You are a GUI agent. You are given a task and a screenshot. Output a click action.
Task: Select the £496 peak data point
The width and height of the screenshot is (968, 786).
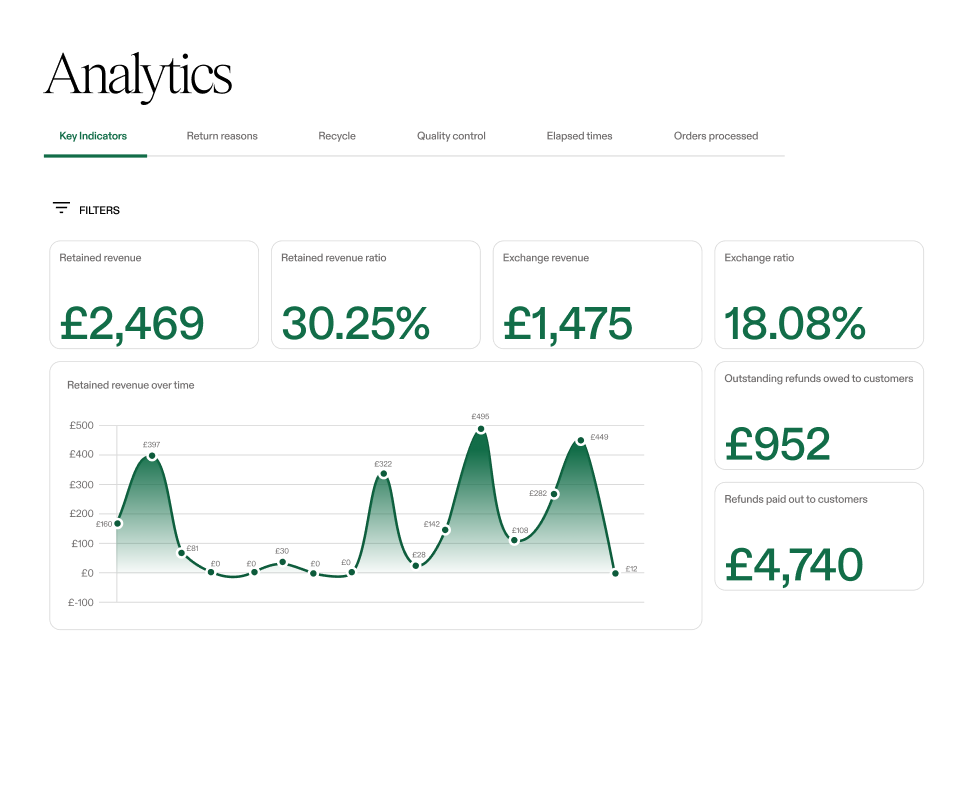pyautogui.click(x=482, y=429)
